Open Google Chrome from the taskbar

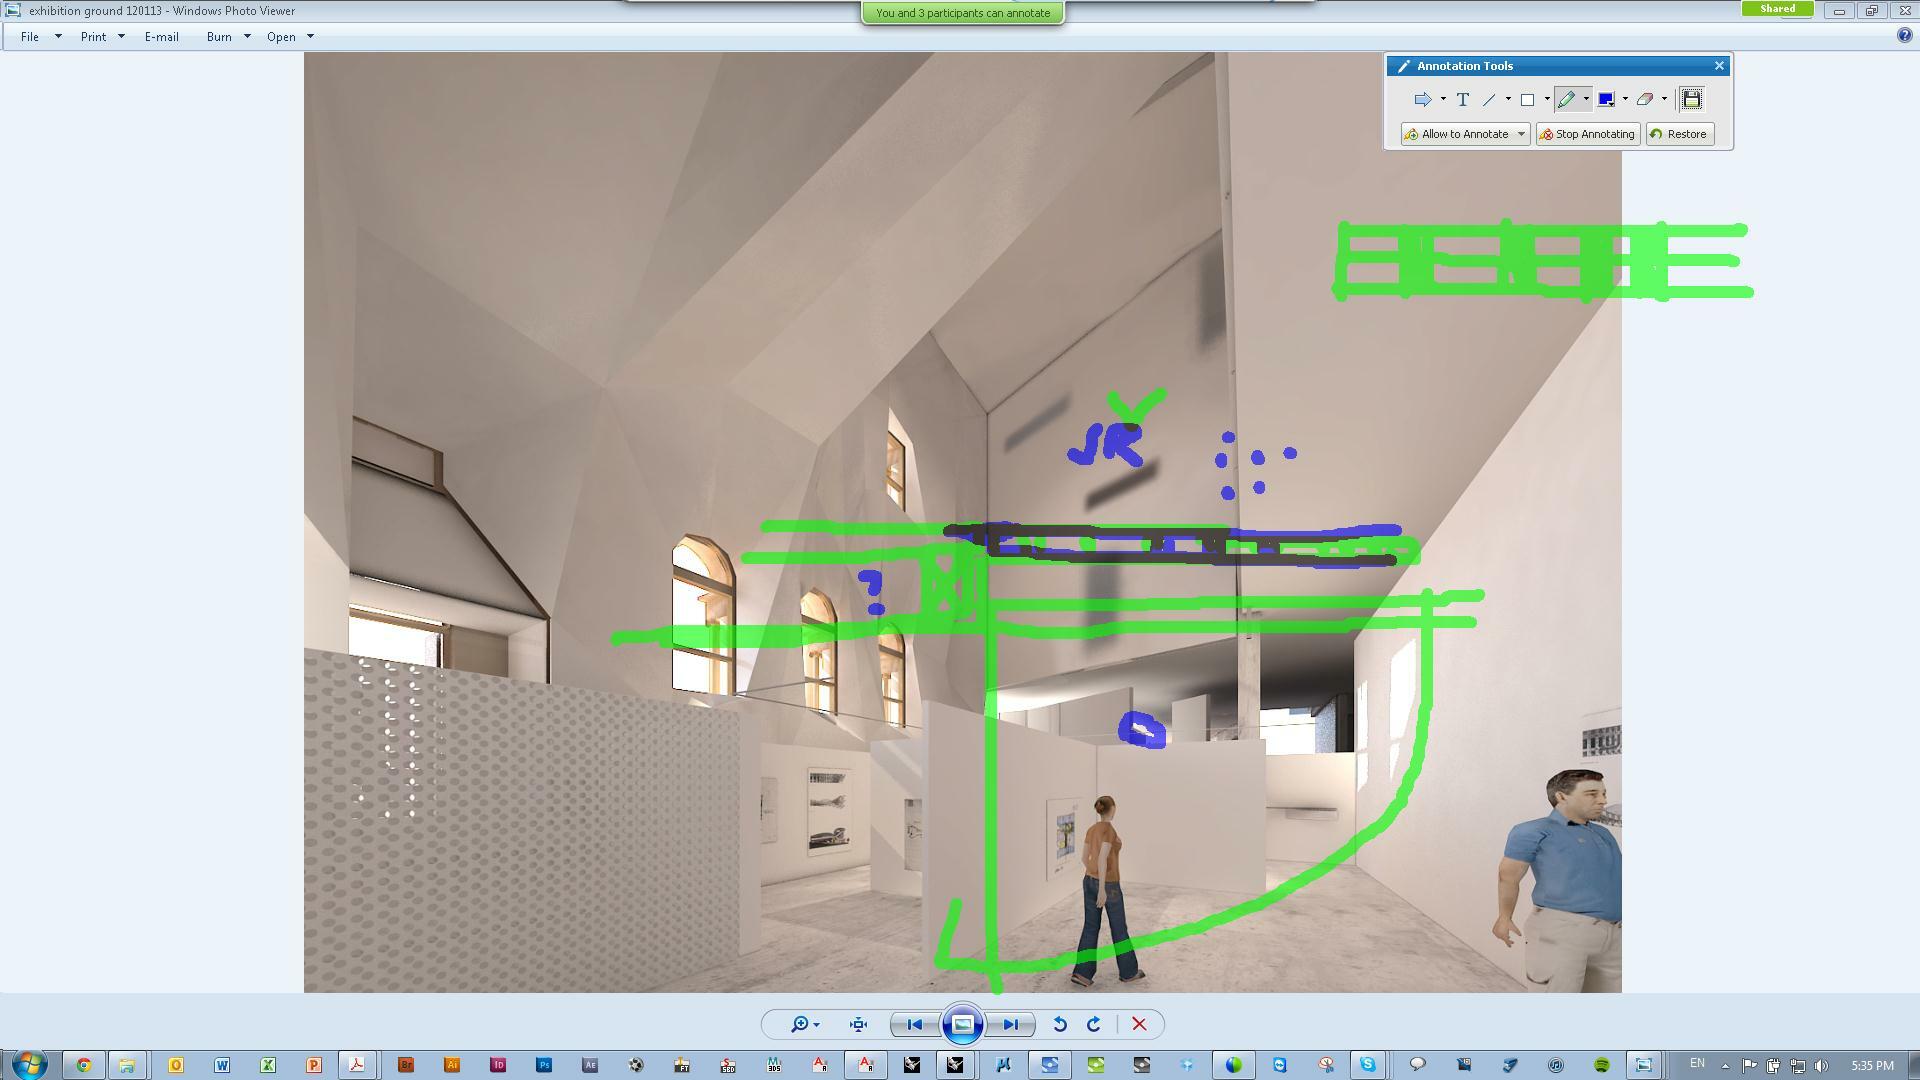(x=83, y=1065)
